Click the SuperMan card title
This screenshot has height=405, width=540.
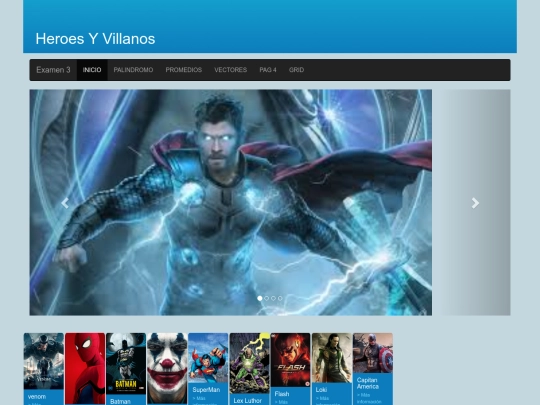pyautogui.click(x=206, y=390)
